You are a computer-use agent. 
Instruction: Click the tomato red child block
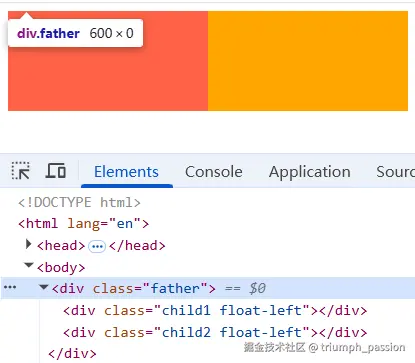(108, 79)
